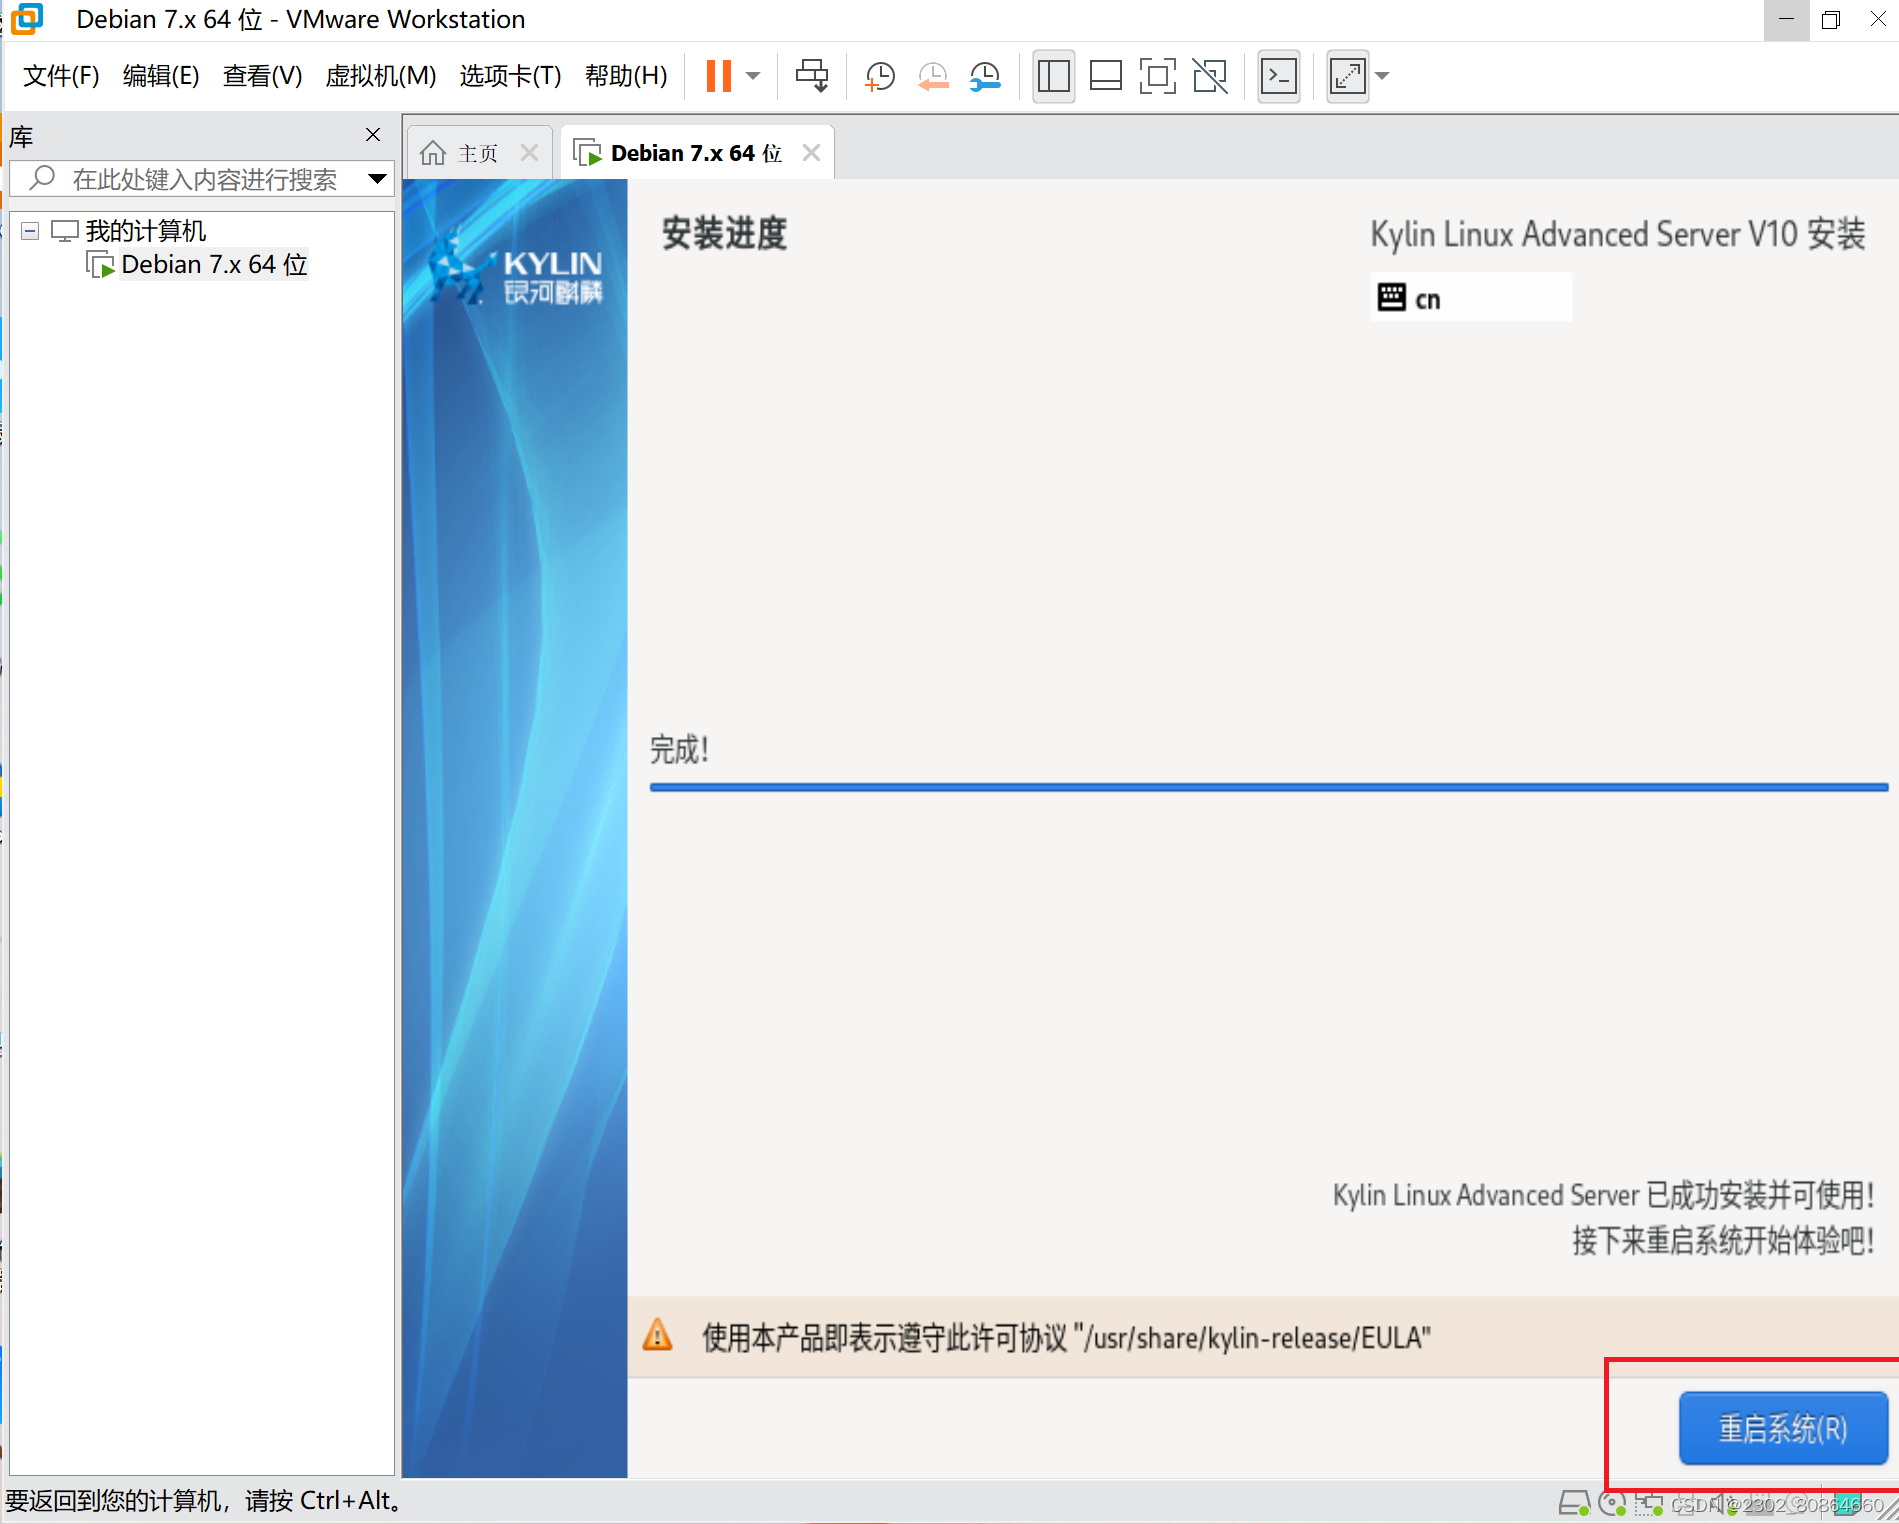Click the CD/DVD drive status icon
The width and height of the screenshot is (1899, 1524).
pos(1612,1504)
